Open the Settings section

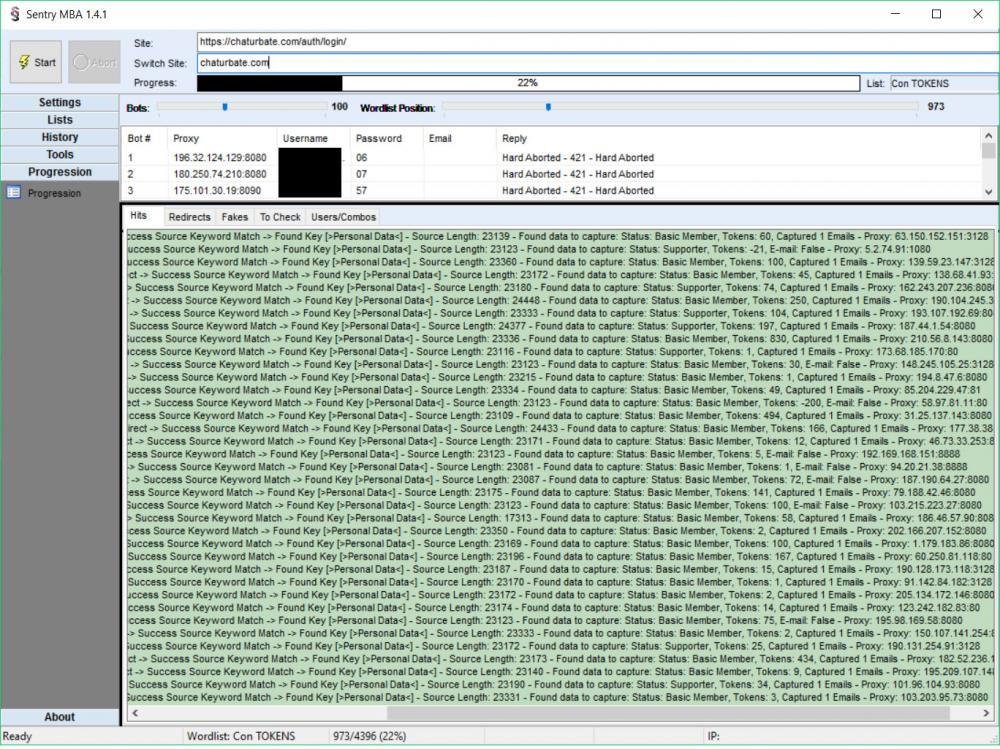(x=59, y=102)
